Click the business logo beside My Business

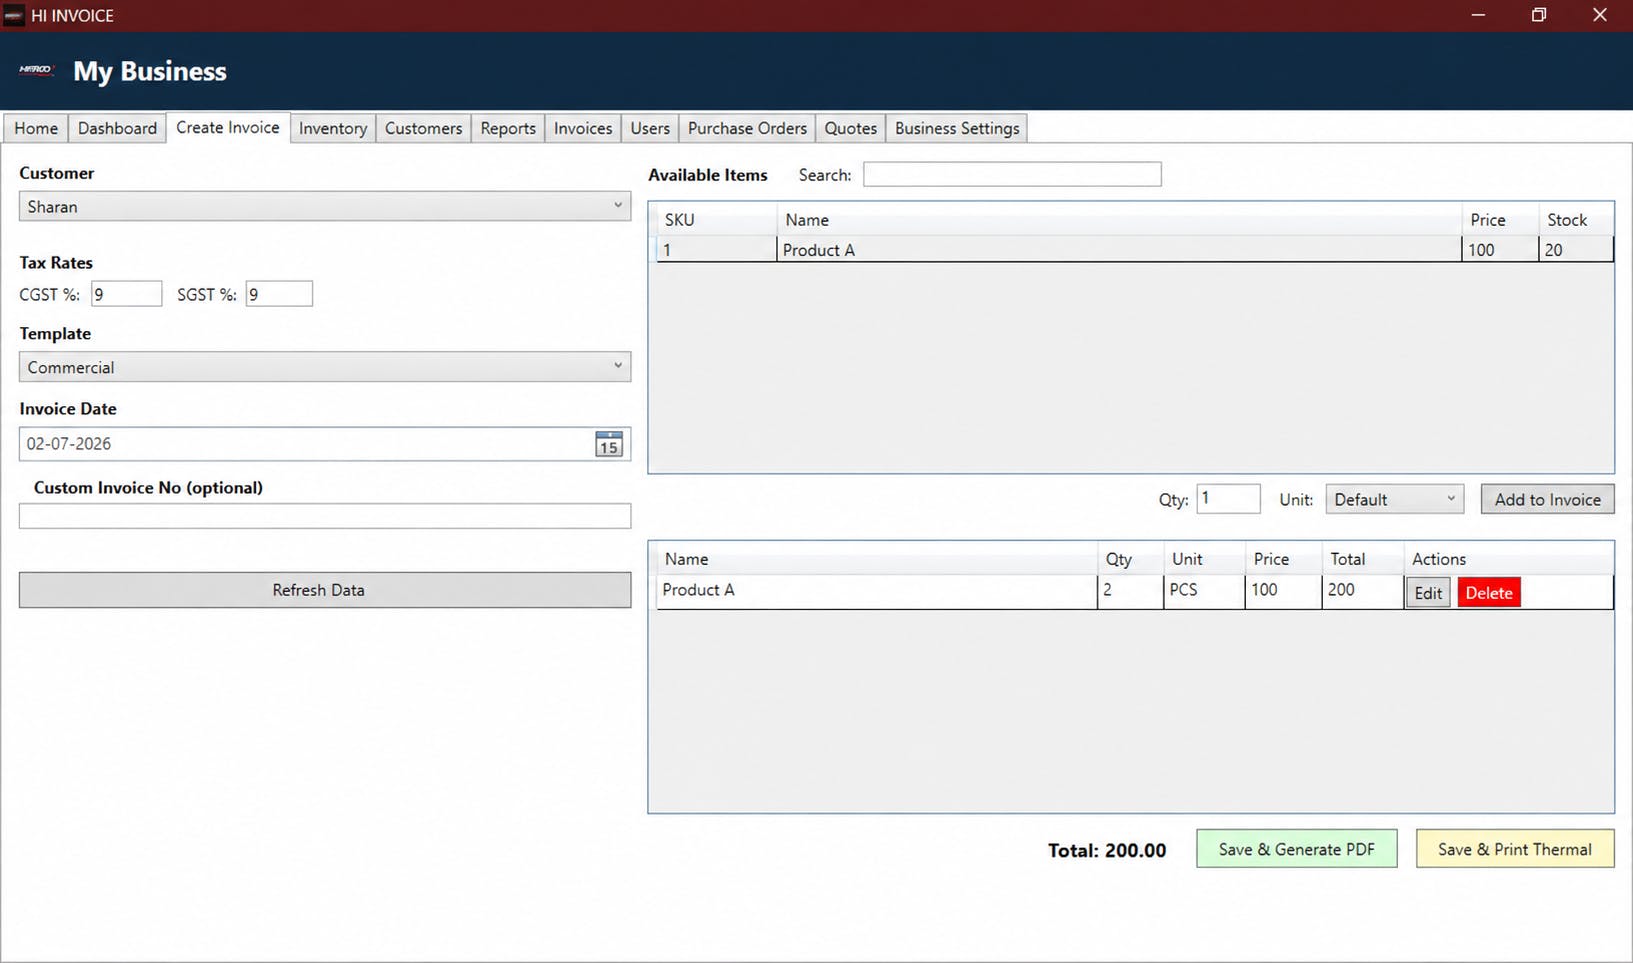click(36, 70)
